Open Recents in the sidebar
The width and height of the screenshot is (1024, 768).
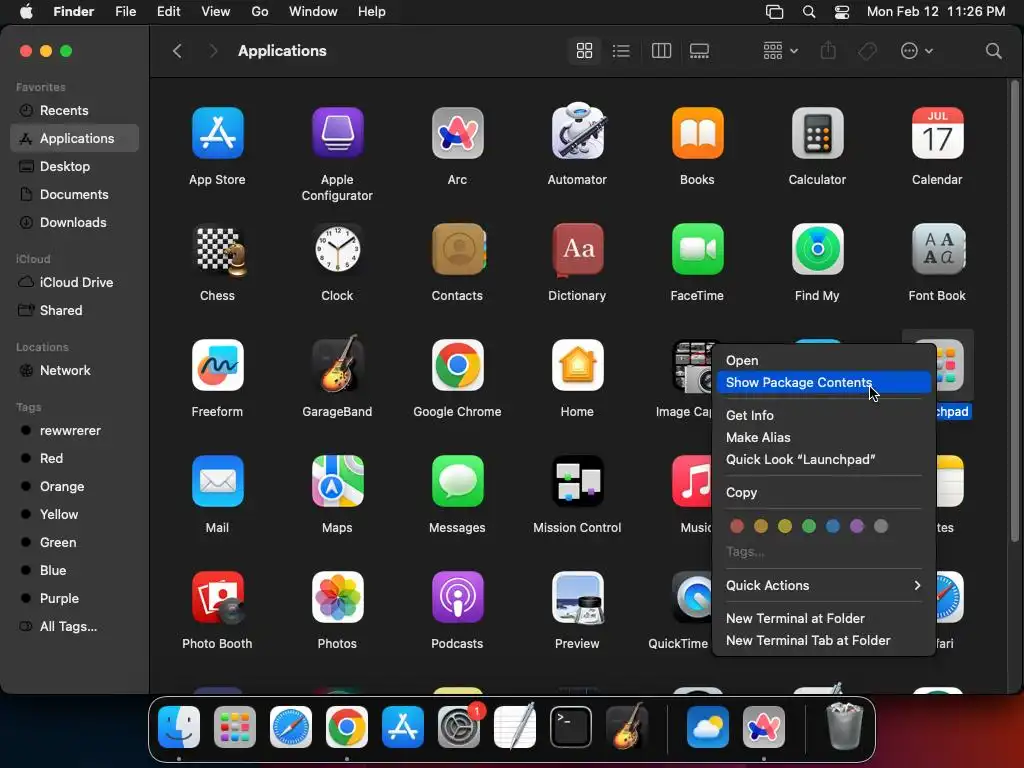(74, 110)
